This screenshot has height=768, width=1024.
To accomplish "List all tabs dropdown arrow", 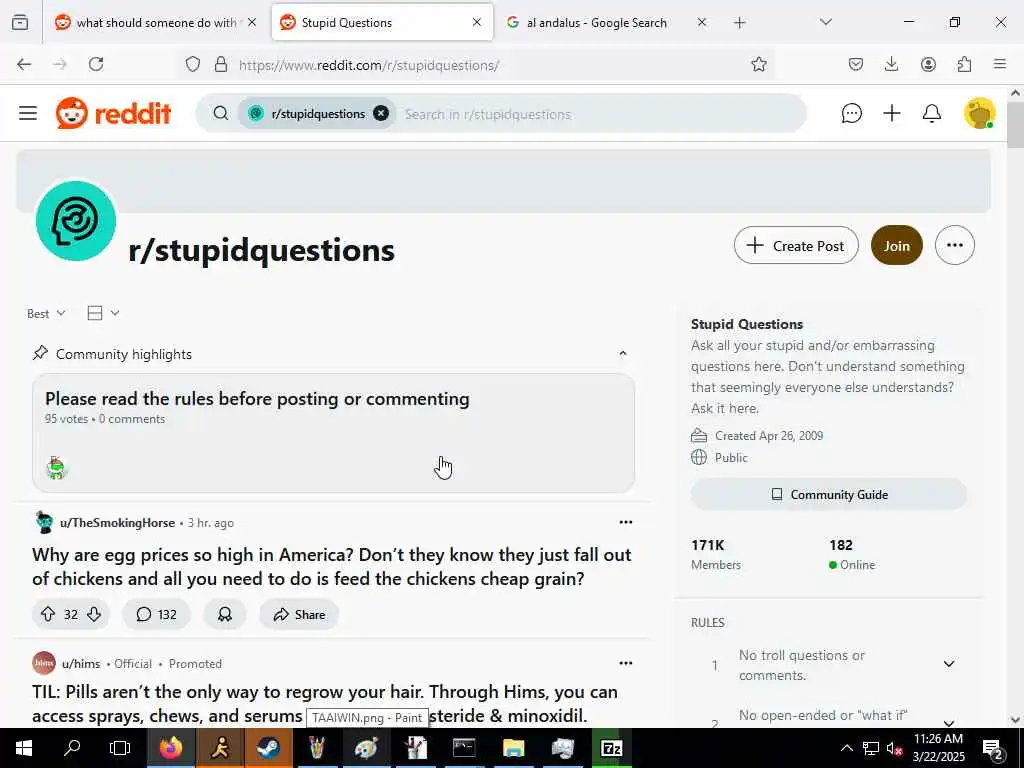I will pyautogui.click(x=826, y=22).
